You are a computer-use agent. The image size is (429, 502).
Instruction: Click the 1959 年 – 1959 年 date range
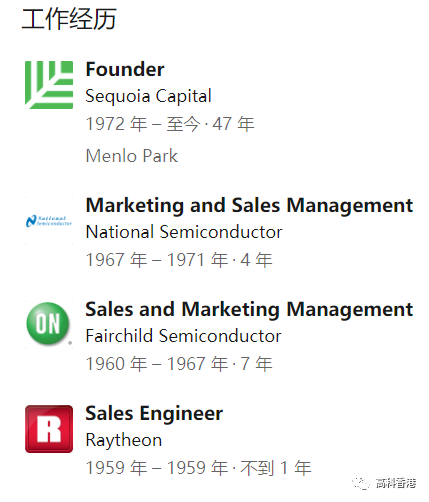[157, 468]
